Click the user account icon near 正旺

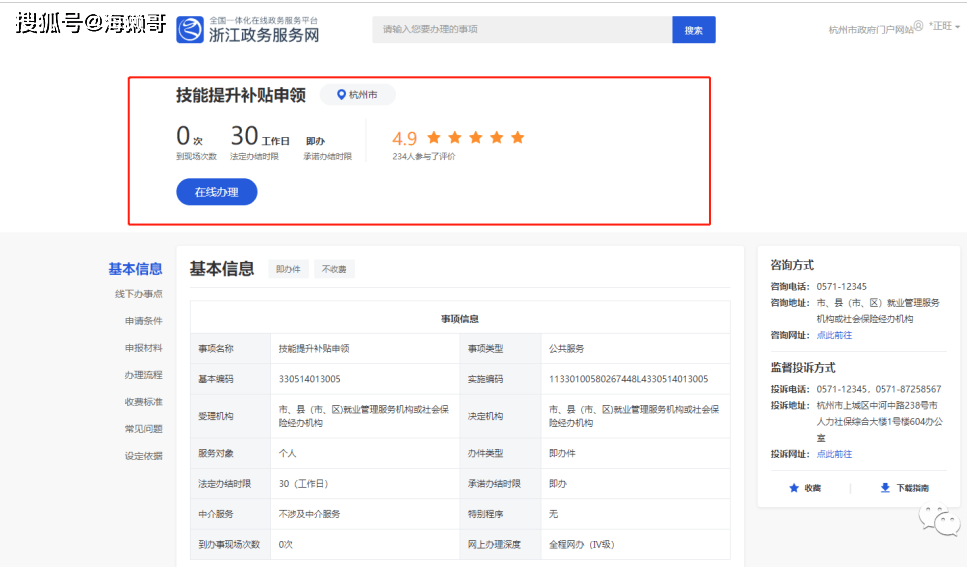click(918, 26)
